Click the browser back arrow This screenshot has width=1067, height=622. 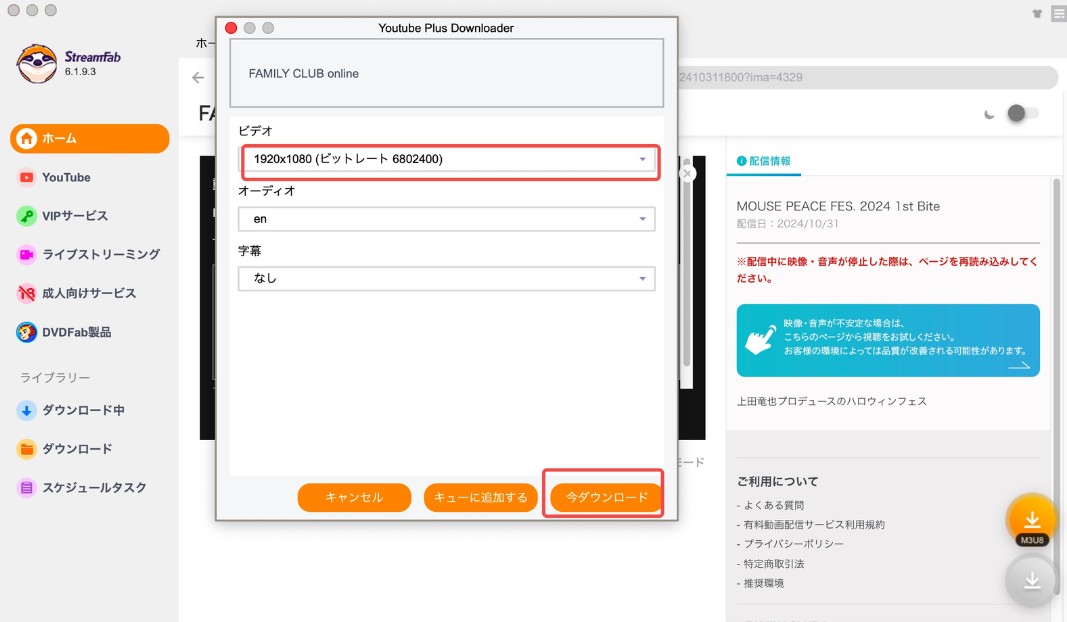coord(198,78)
